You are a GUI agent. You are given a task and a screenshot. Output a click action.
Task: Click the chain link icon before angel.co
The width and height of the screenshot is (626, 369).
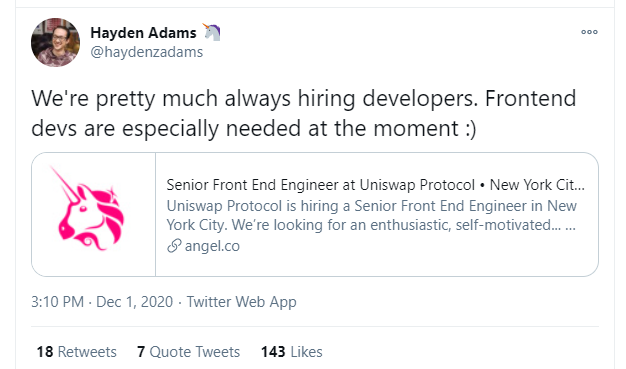pos(174,246)
